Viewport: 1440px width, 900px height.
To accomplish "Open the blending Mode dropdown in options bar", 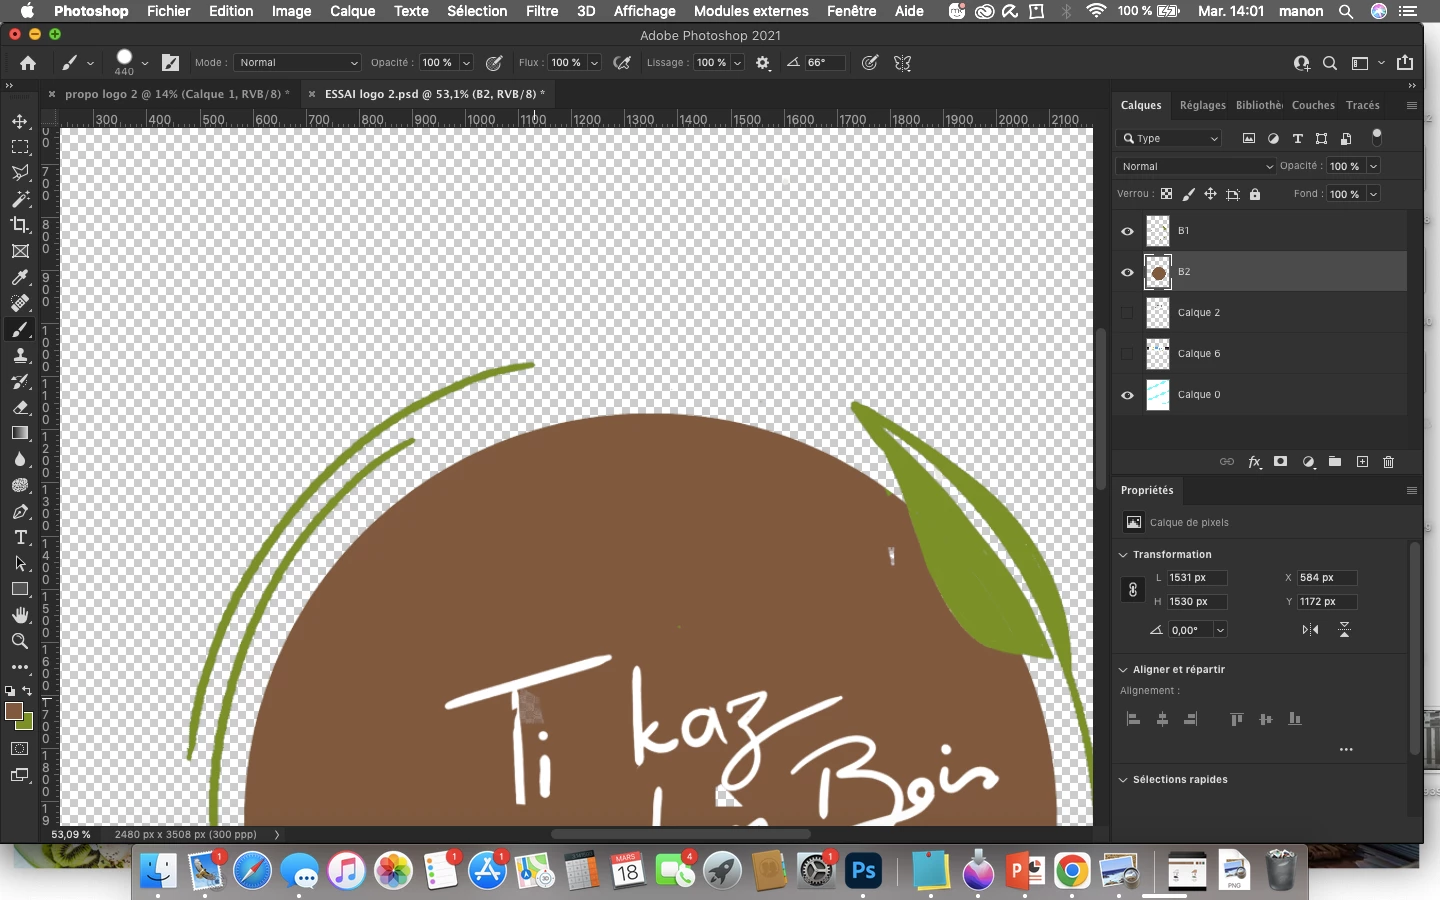I will (x=297, y=63).
